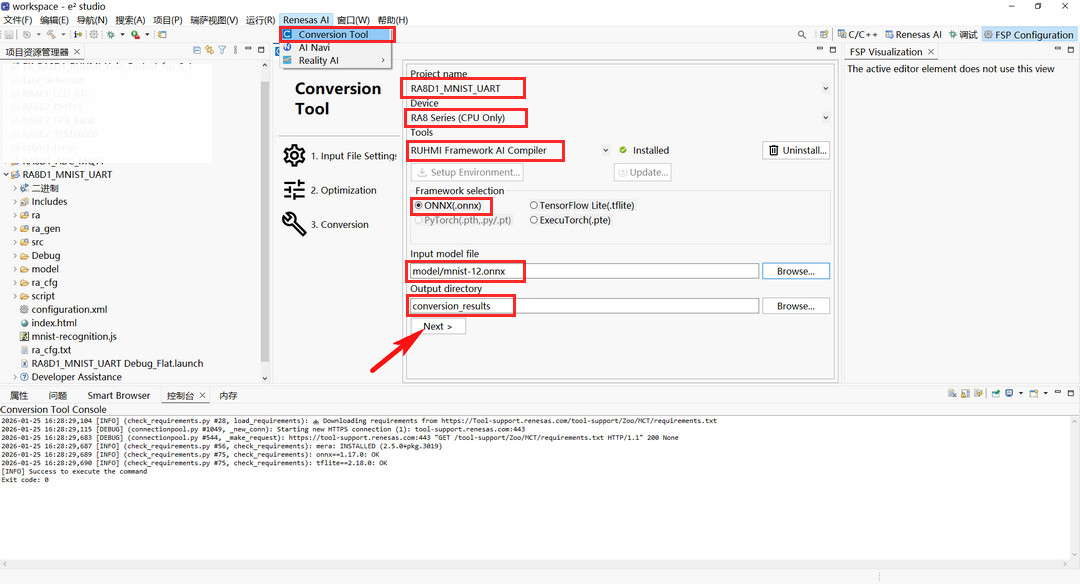The width and height of the screenshot is (1080, 584).
Task: Open the Device dropdown
Action: [825, 118]
